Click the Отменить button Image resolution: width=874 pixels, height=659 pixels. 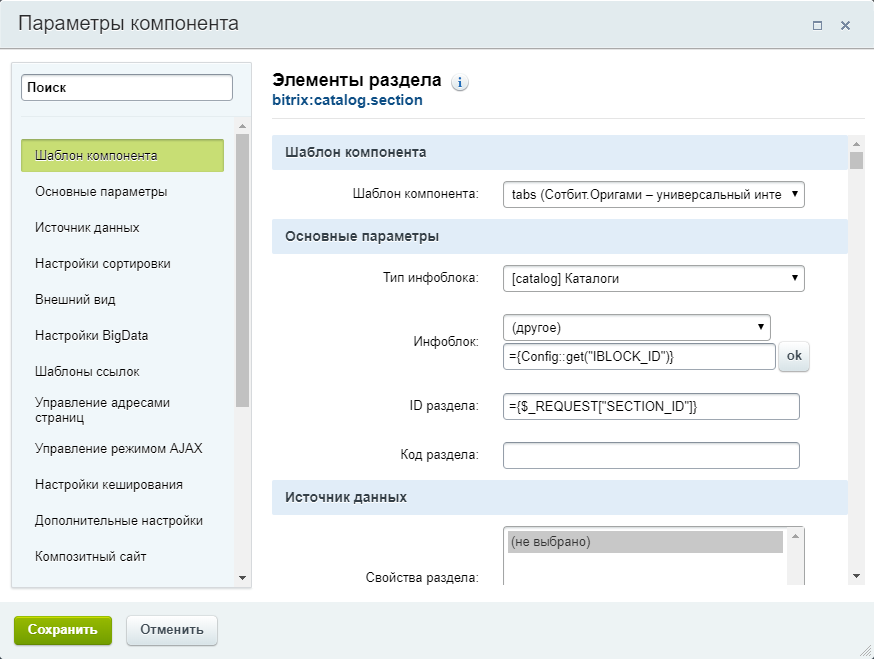pyautogui.click(x=172, y=630)
